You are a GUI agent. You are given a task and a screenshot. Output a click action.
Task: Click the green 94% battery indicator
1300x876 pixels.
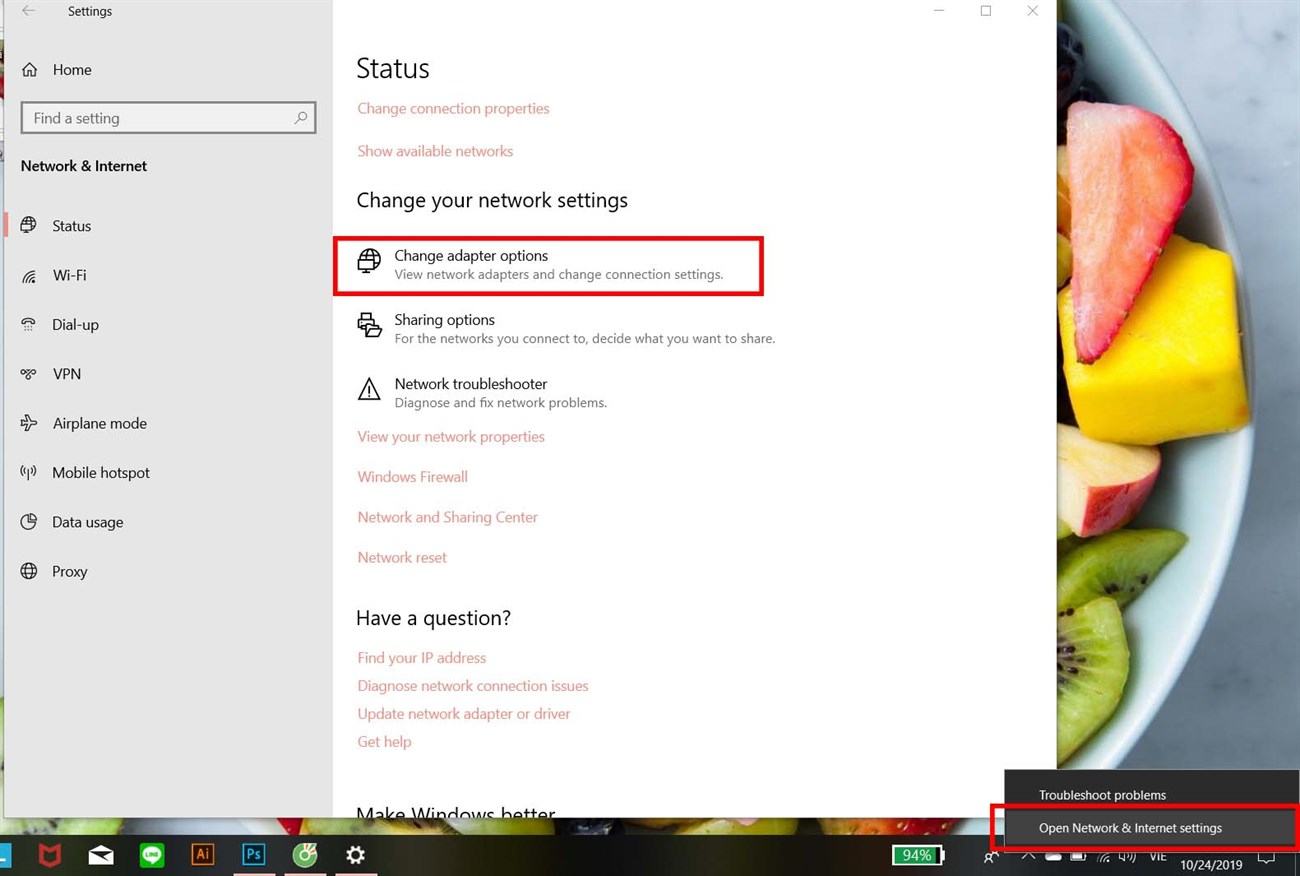[x=918, y=855]
